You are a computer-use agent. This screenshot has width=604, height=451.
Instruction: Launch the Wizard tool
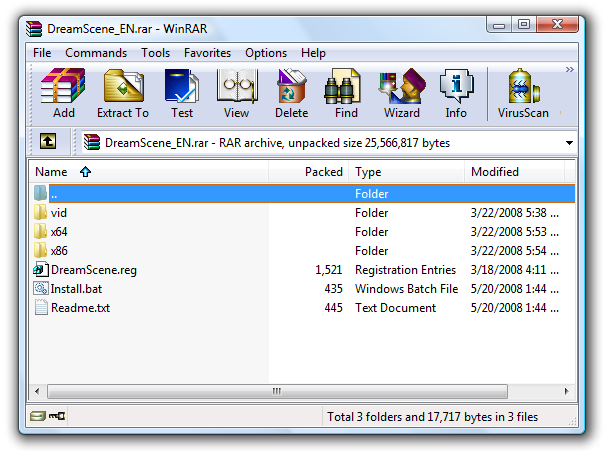click(402, 93)
